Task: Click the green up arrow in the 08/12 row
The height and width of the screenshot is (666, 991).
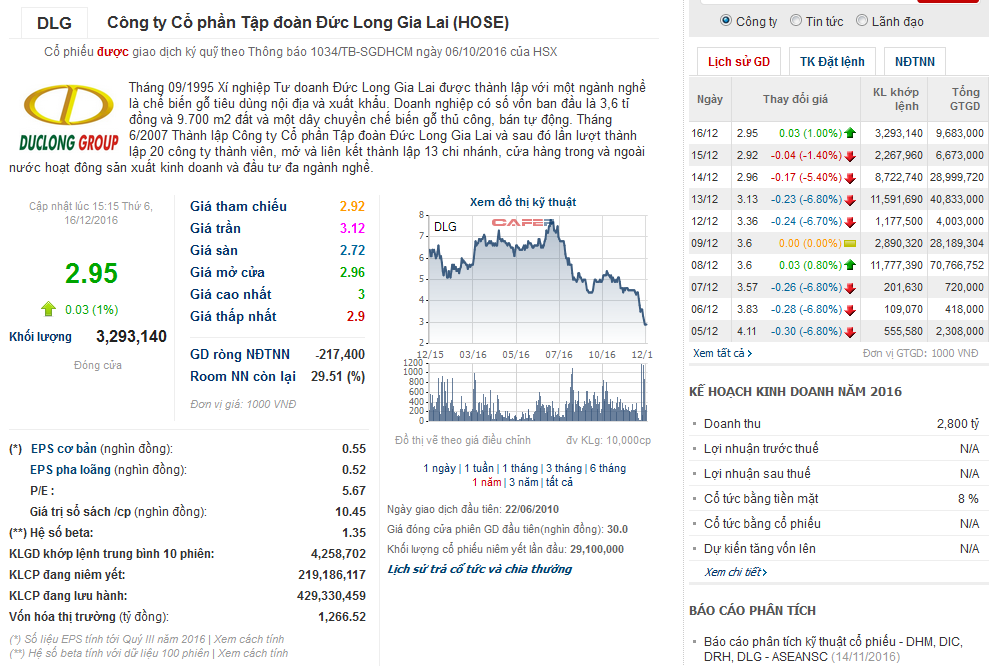Action: (849, 265)
